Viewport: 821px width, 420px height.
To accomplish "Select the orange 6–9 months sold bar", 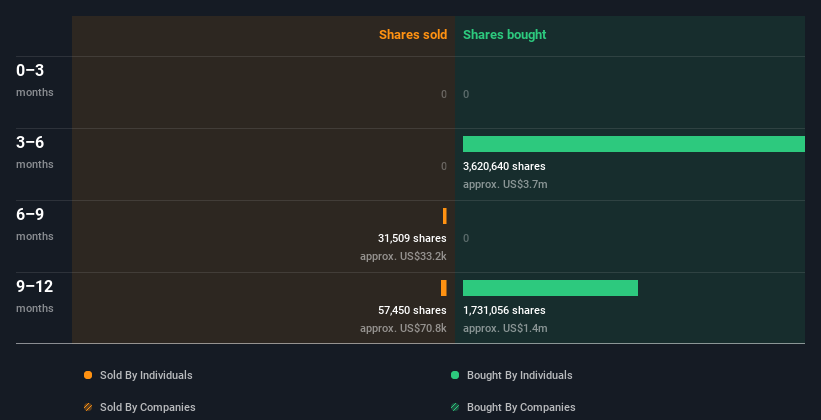I will tap(445, 216).
